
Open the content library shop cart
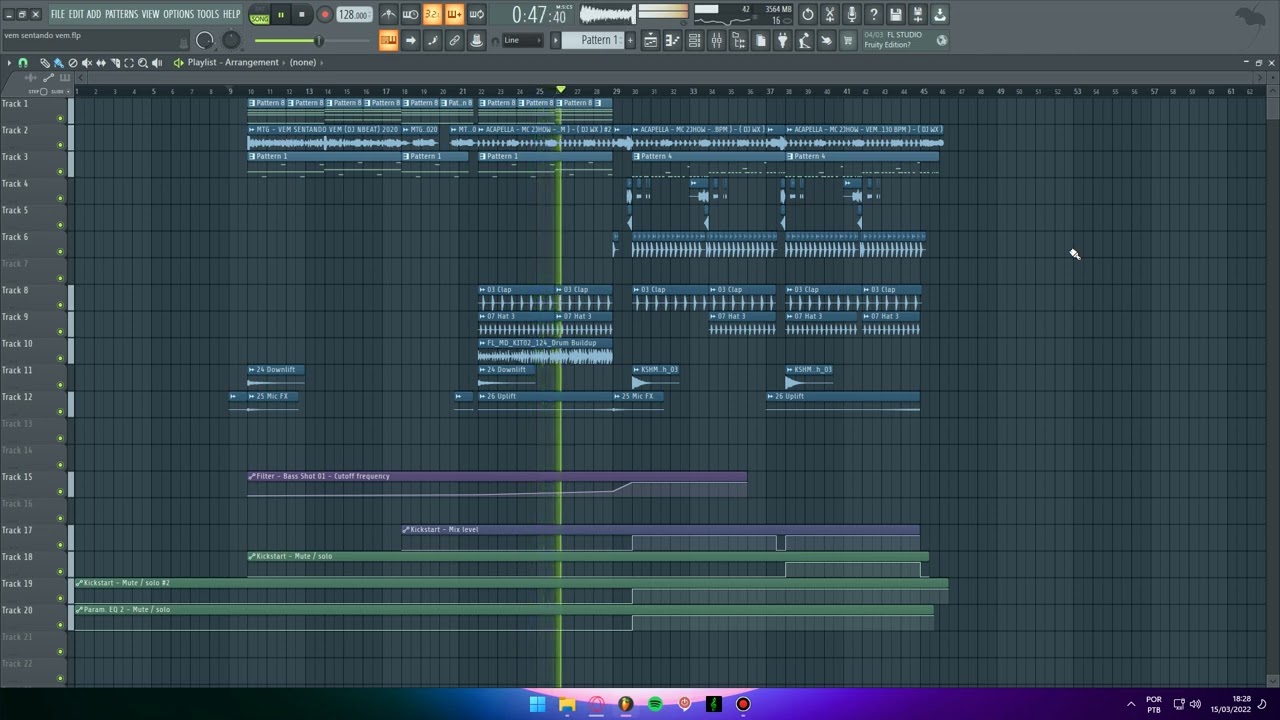click(x=847, y=40)
